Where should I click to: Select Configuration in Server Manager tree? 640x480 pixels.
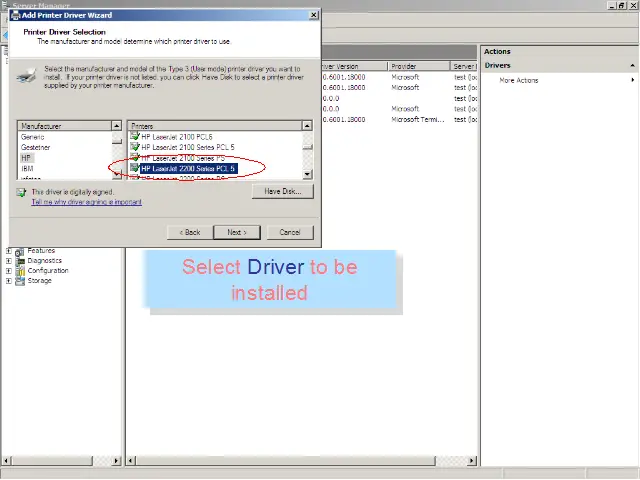48,271
